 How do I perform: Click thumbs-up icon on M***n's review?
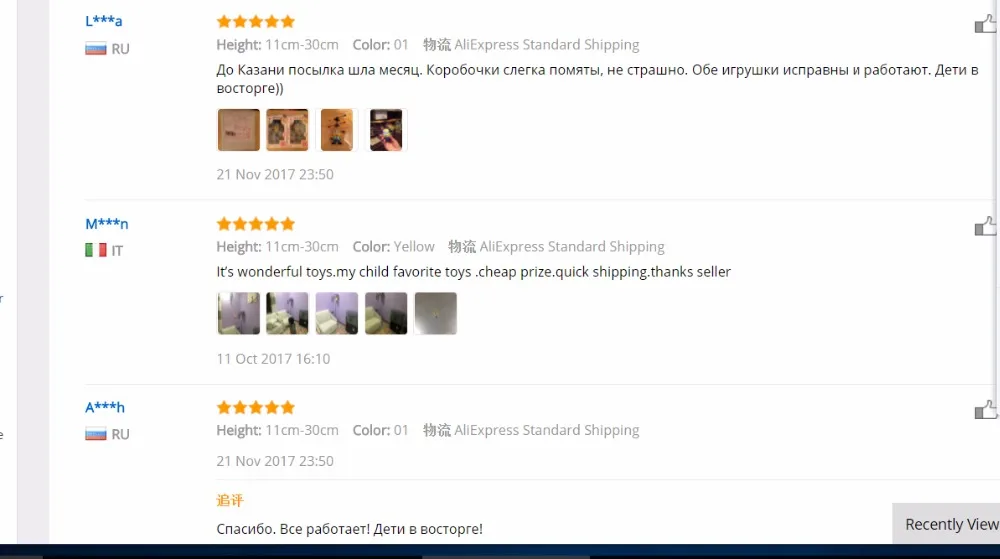click(x=985, y=226)
